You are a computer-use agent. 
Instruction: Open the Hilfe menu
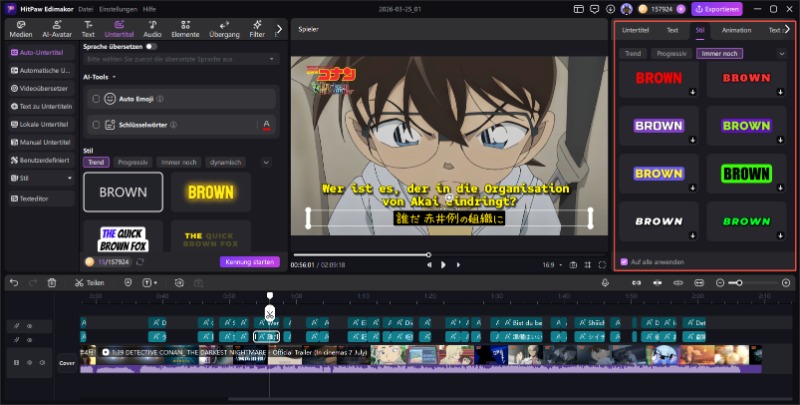[149, 9]
